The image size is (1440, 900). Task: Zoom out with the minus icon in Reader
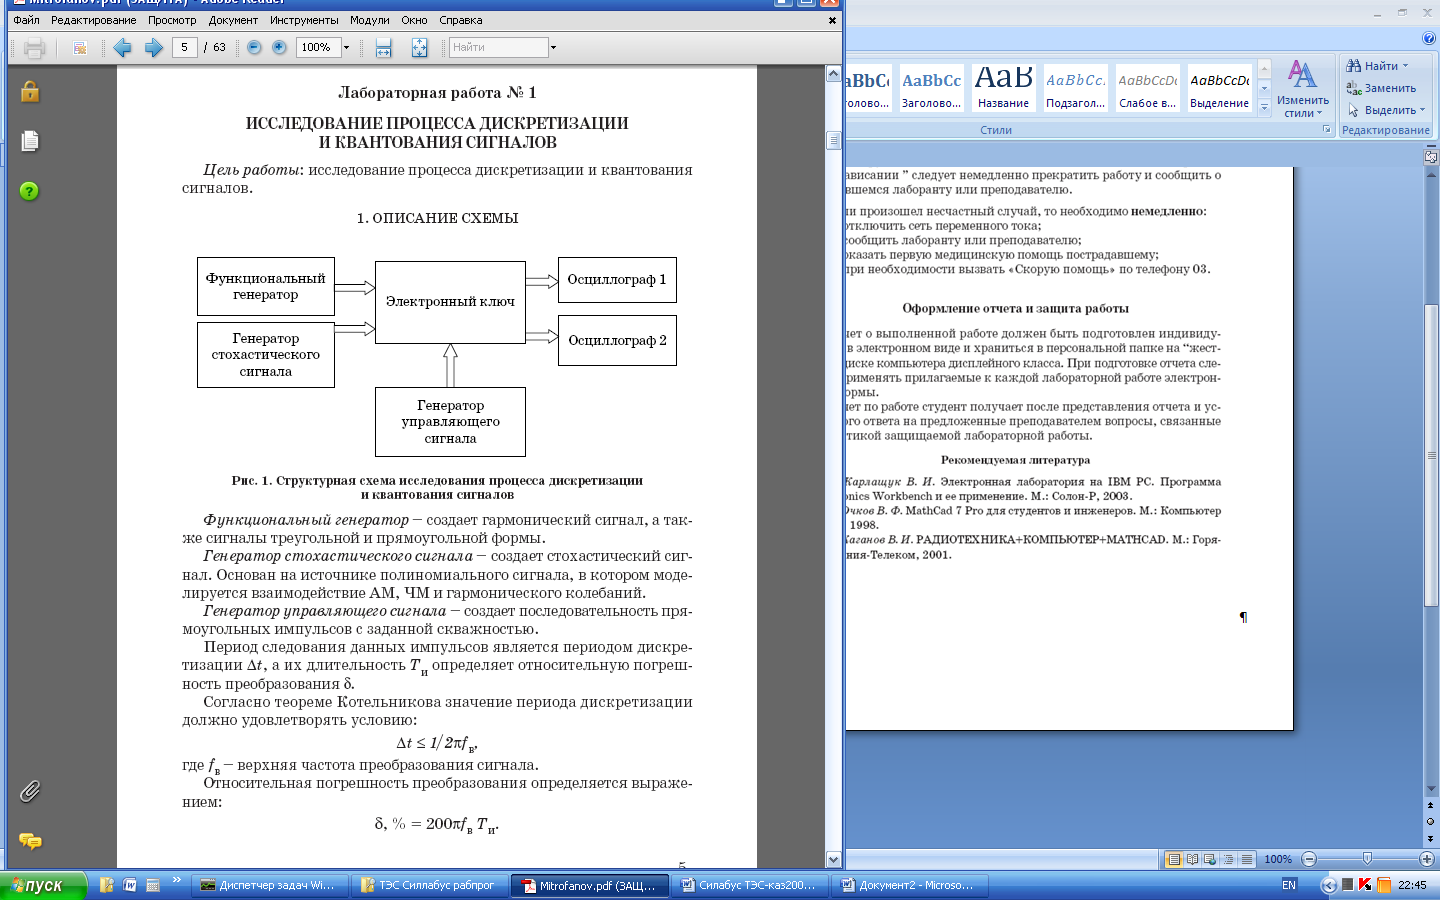[254, 47]
